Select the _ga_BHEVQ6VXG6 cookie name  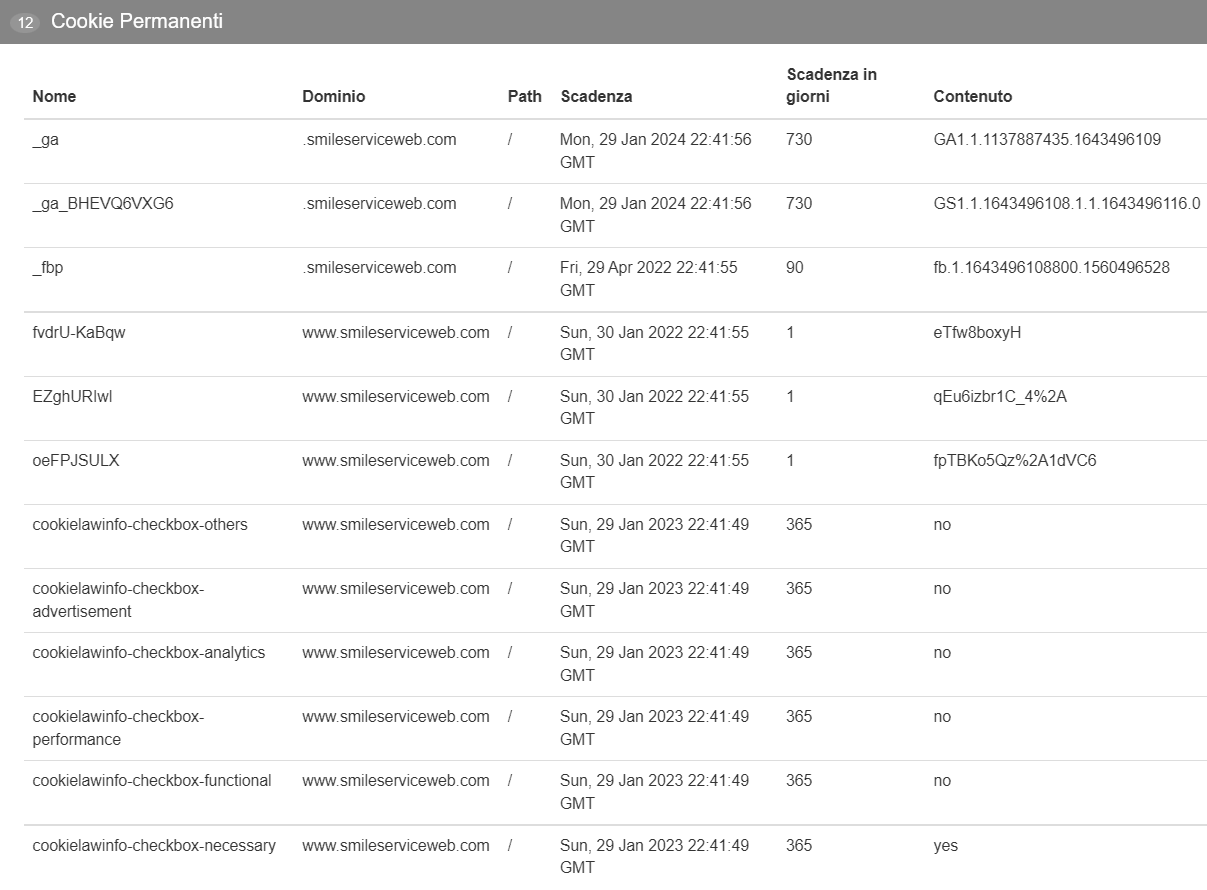103,204
